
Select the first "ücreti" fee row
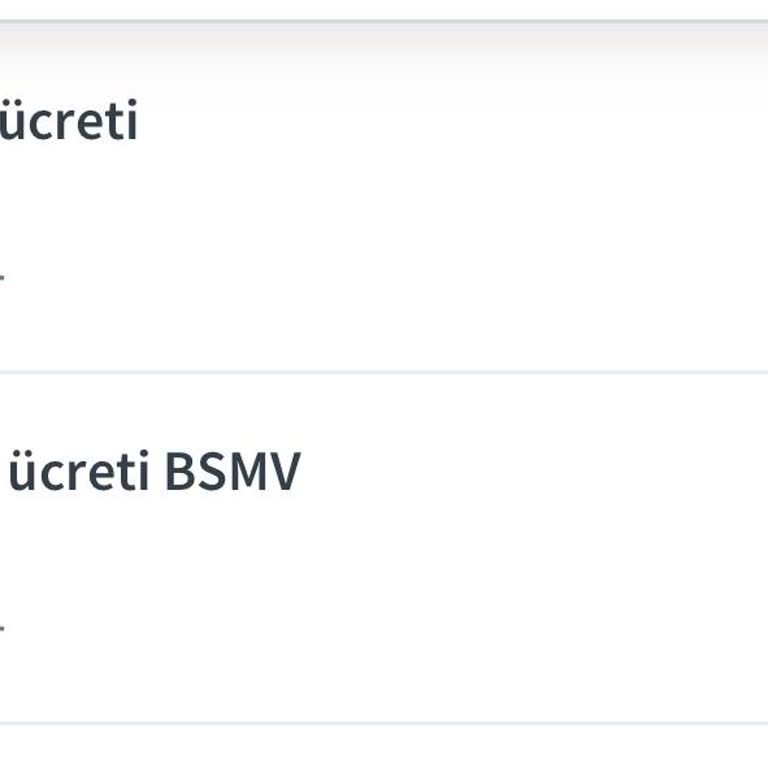coord(384,200)
